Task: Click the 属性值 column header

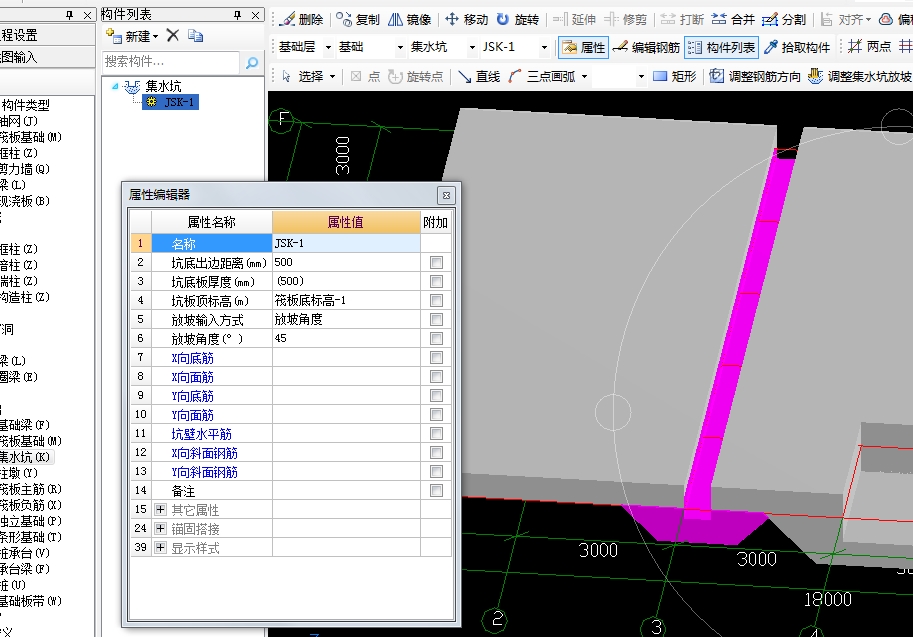Action: [x=346, y=222]
